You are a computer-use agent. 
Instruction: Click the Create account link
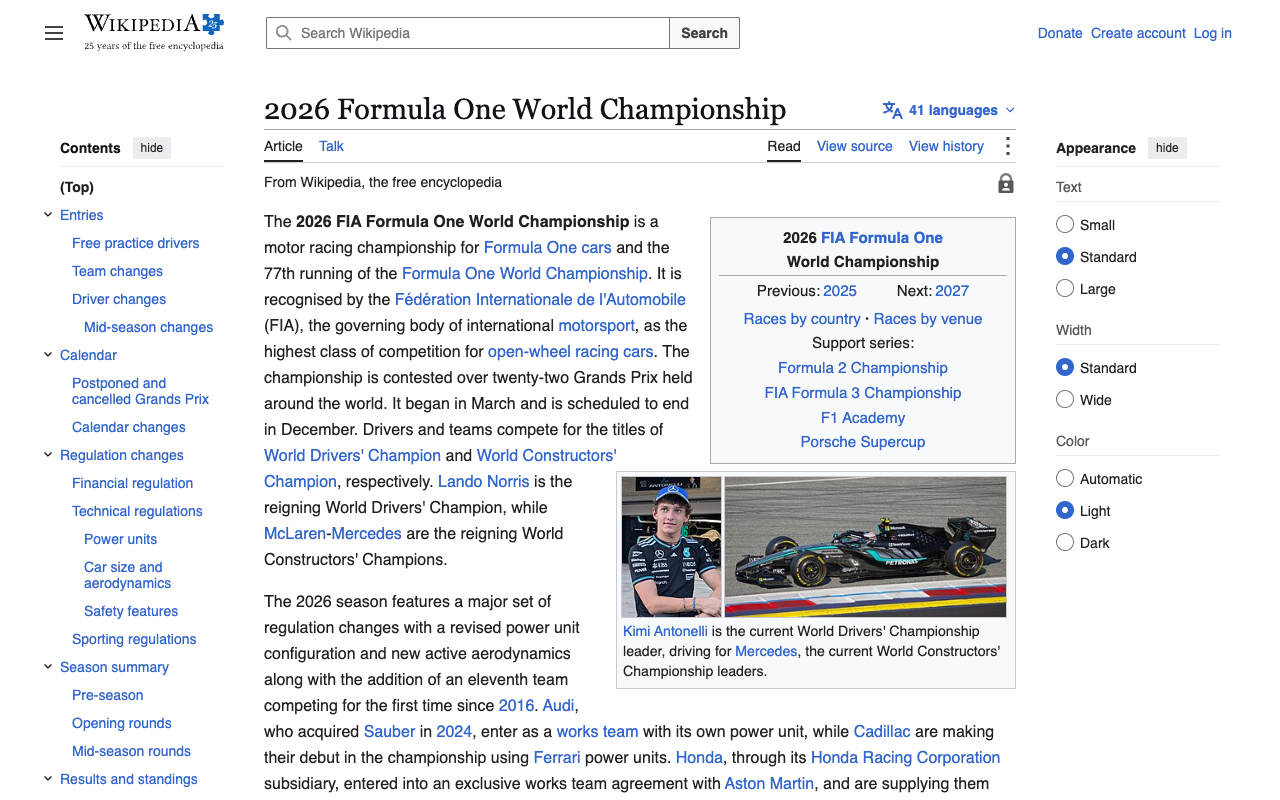[1138, 33]
